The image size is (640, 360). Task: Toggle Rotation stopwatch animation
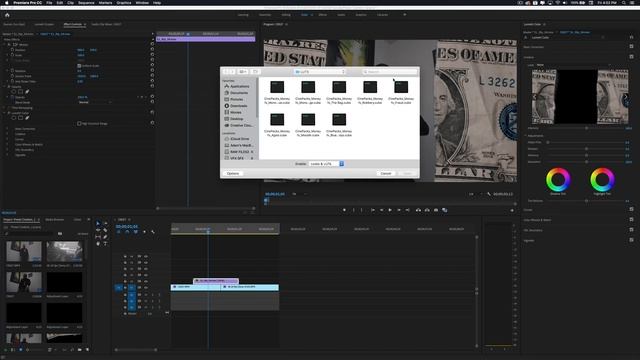12,71
